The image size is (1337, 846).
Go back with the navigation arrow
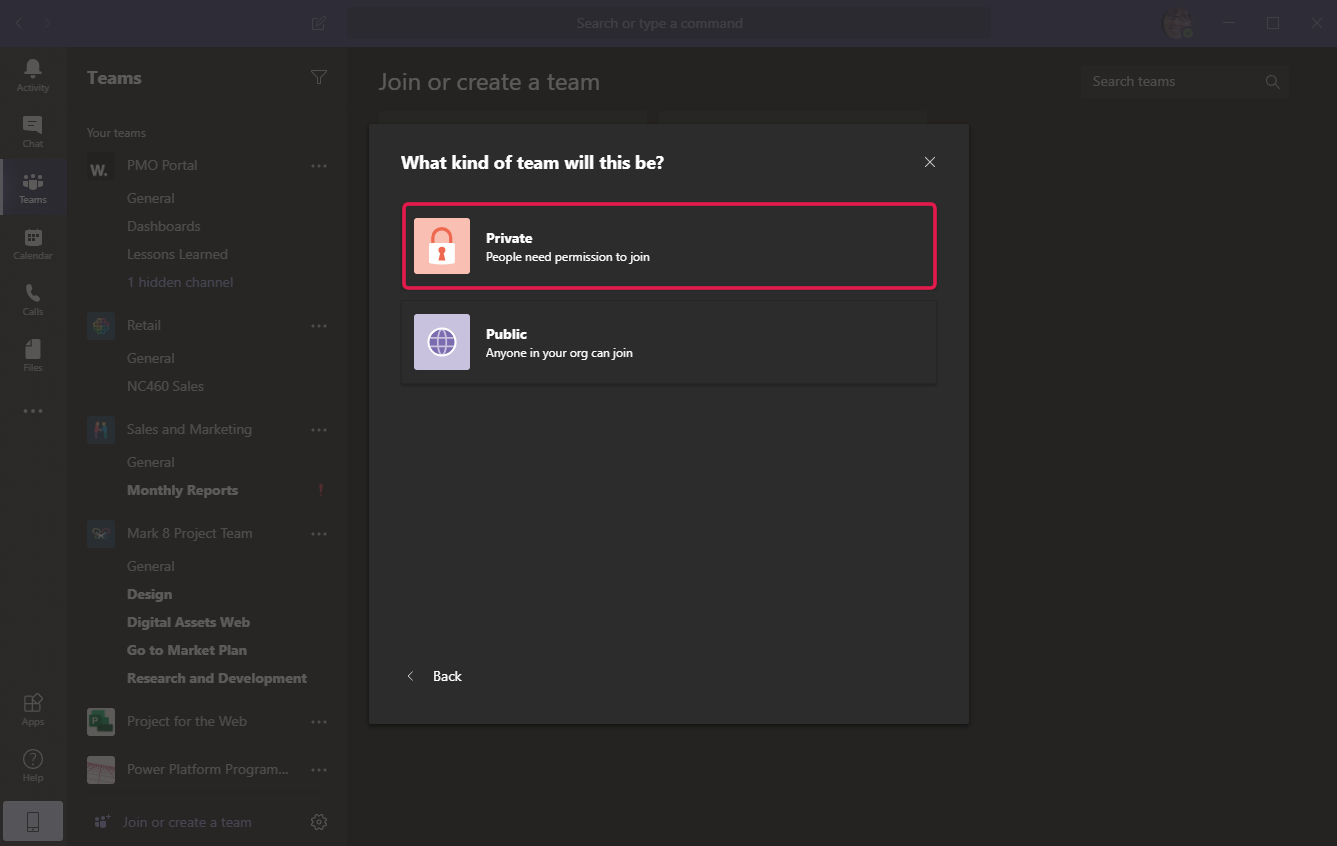coord(19,23)
